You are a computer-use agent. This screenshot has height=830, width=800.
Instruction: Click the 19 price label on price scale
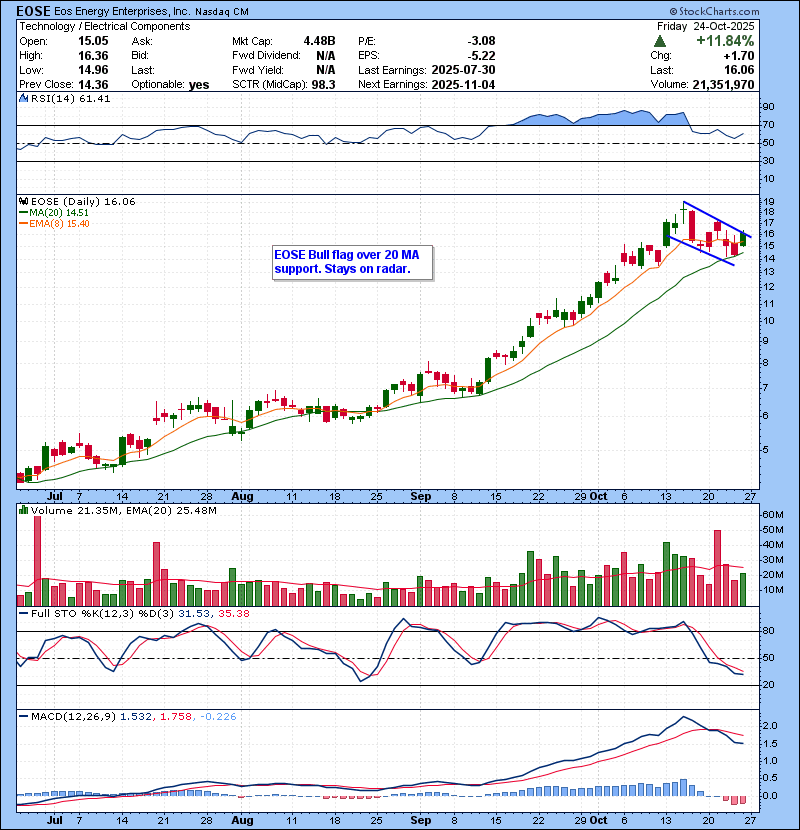pyautogui.click(x=768, y=202)
